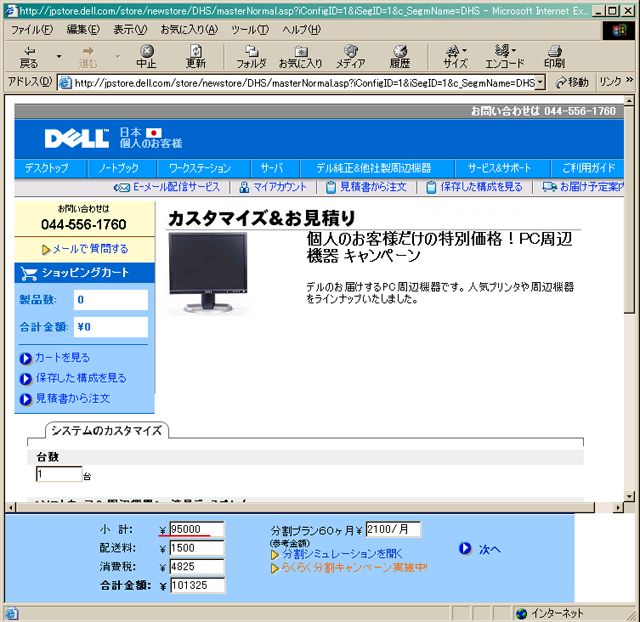Click the horizontal scrollbar right arrow
Image resolution: width=640 pixels, height=622 pixels.
(619, 507)
